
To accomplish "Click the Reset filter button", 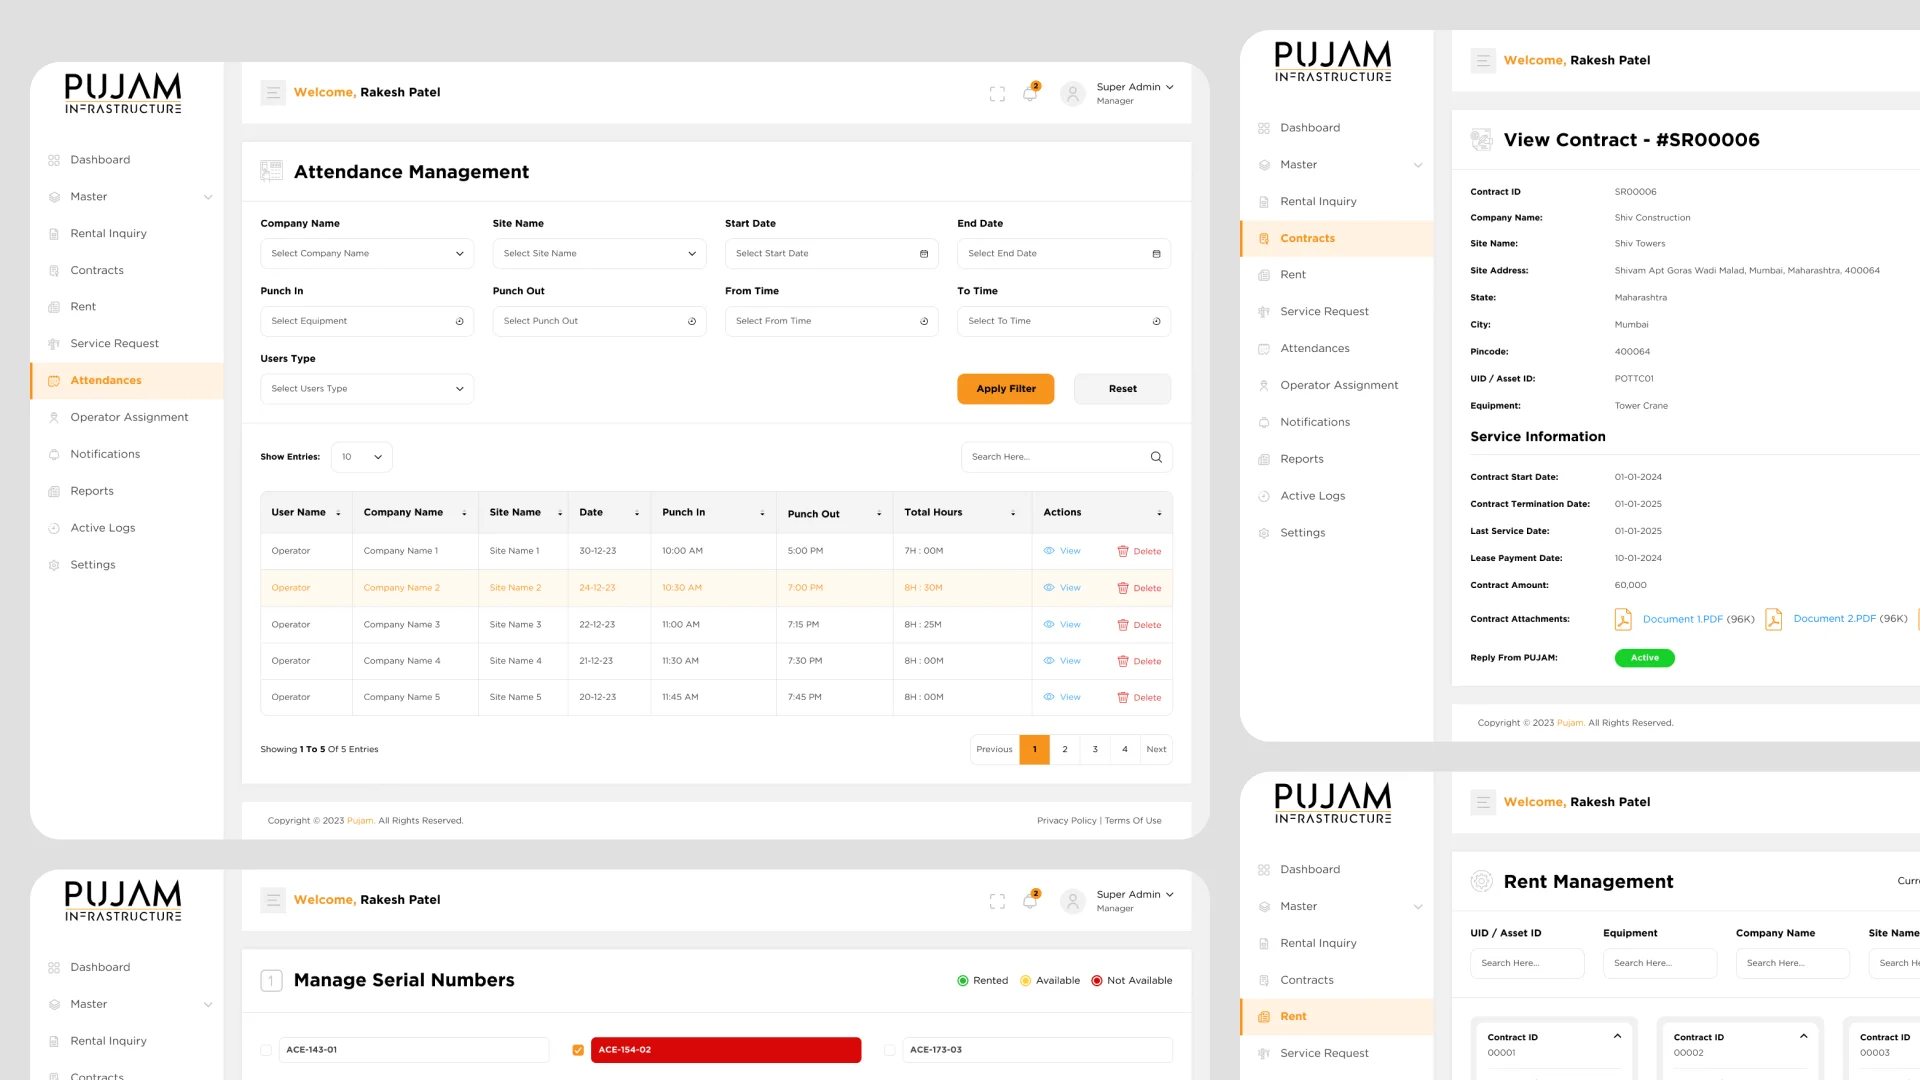I will pyautogui.click(x=1122, y=389).
